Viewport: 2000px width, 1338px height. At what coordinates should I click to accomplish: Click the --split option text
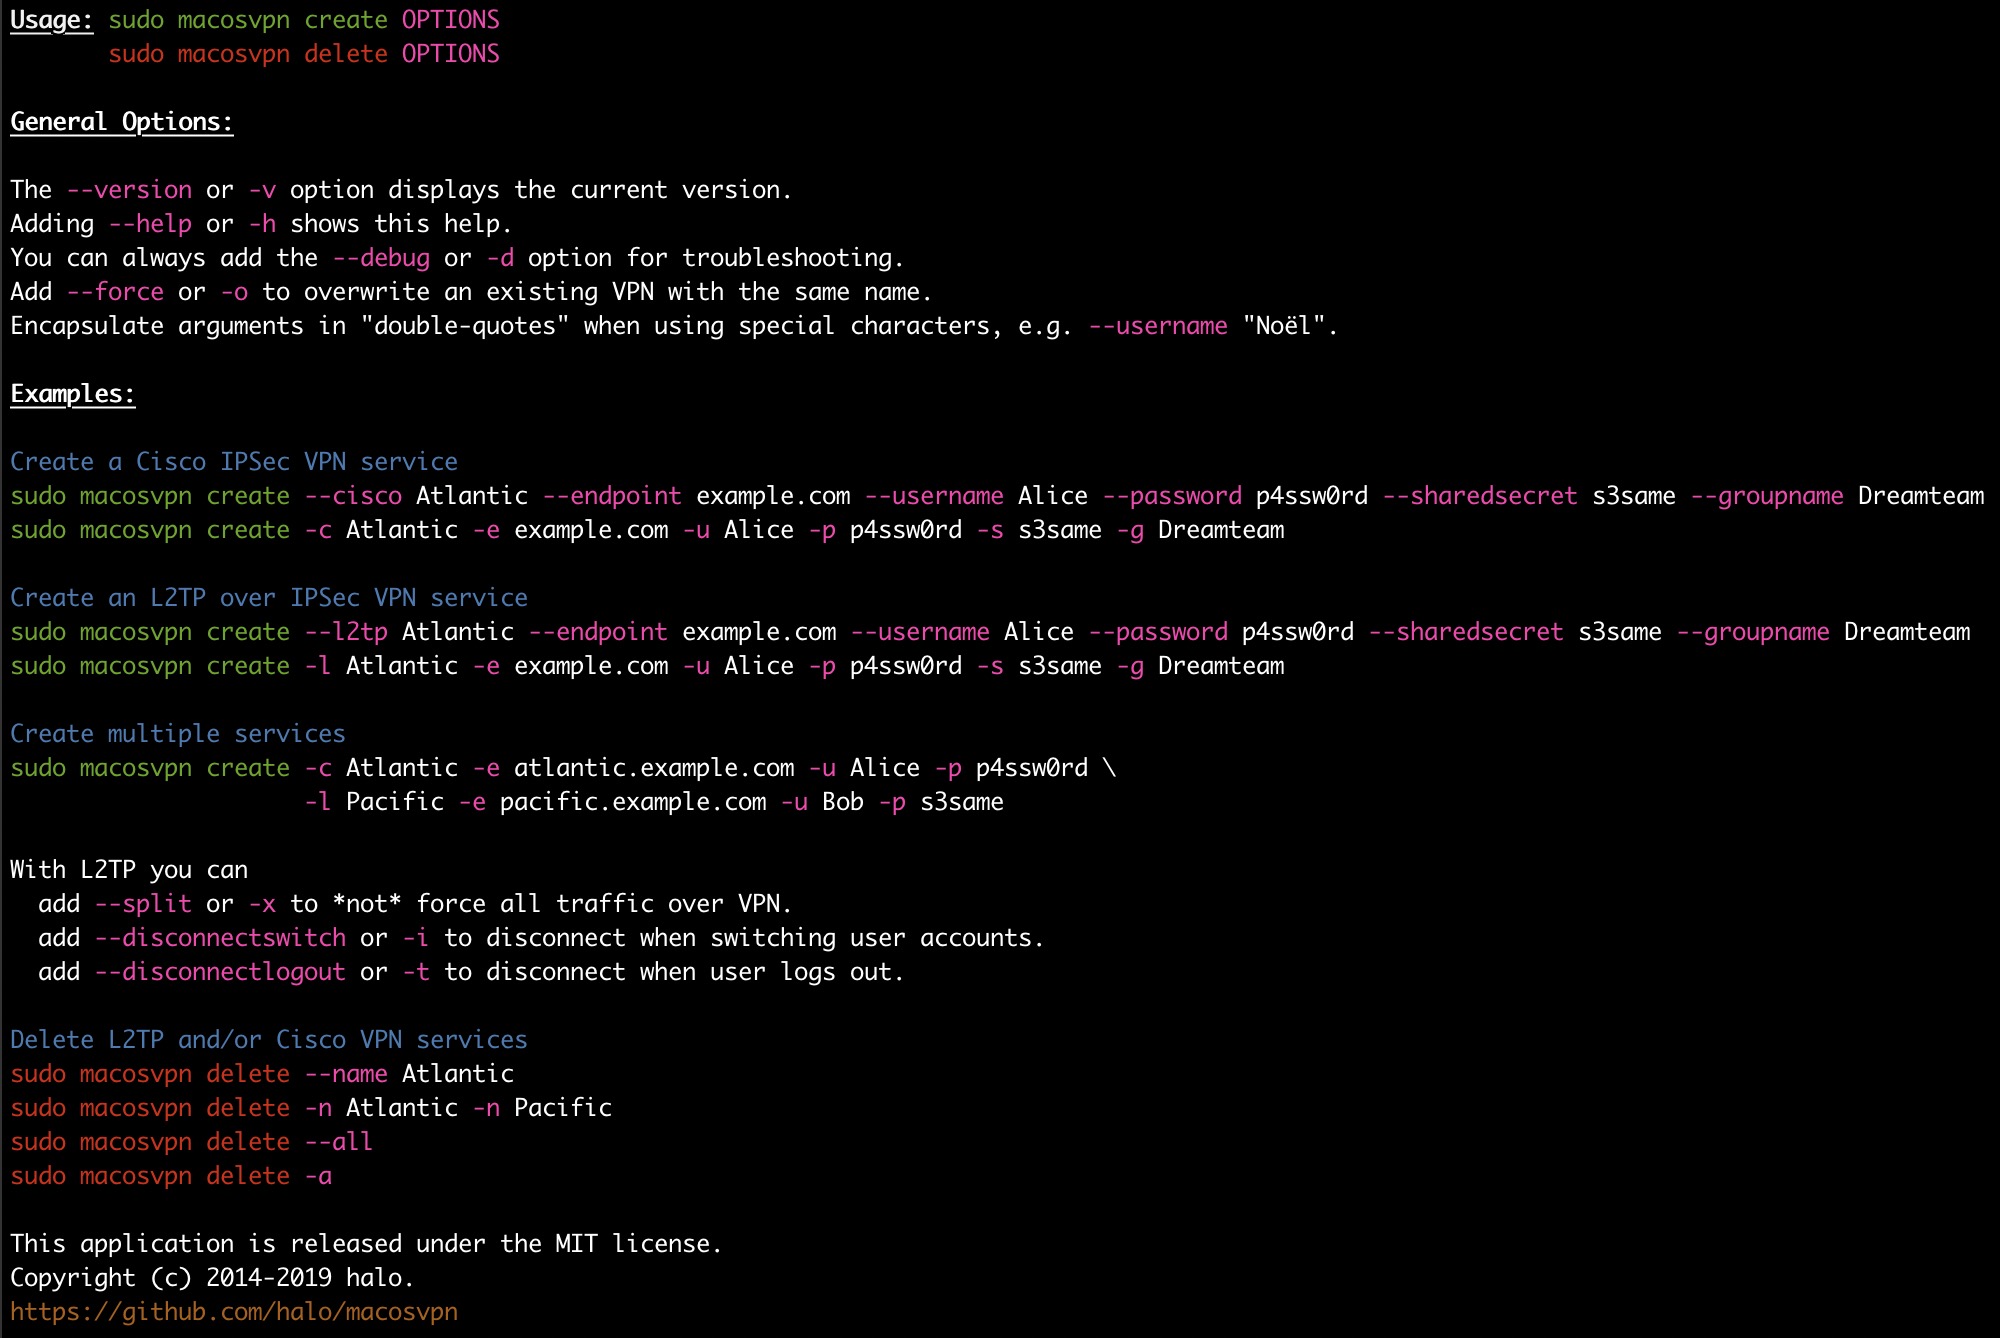(143, 904)
